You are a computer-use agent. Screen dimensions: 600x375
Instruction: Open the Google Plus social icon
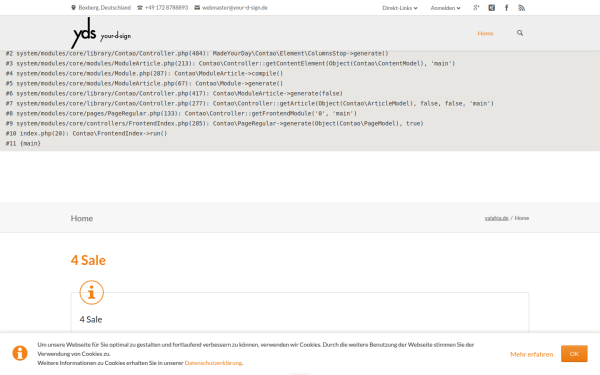click(476, 8)
